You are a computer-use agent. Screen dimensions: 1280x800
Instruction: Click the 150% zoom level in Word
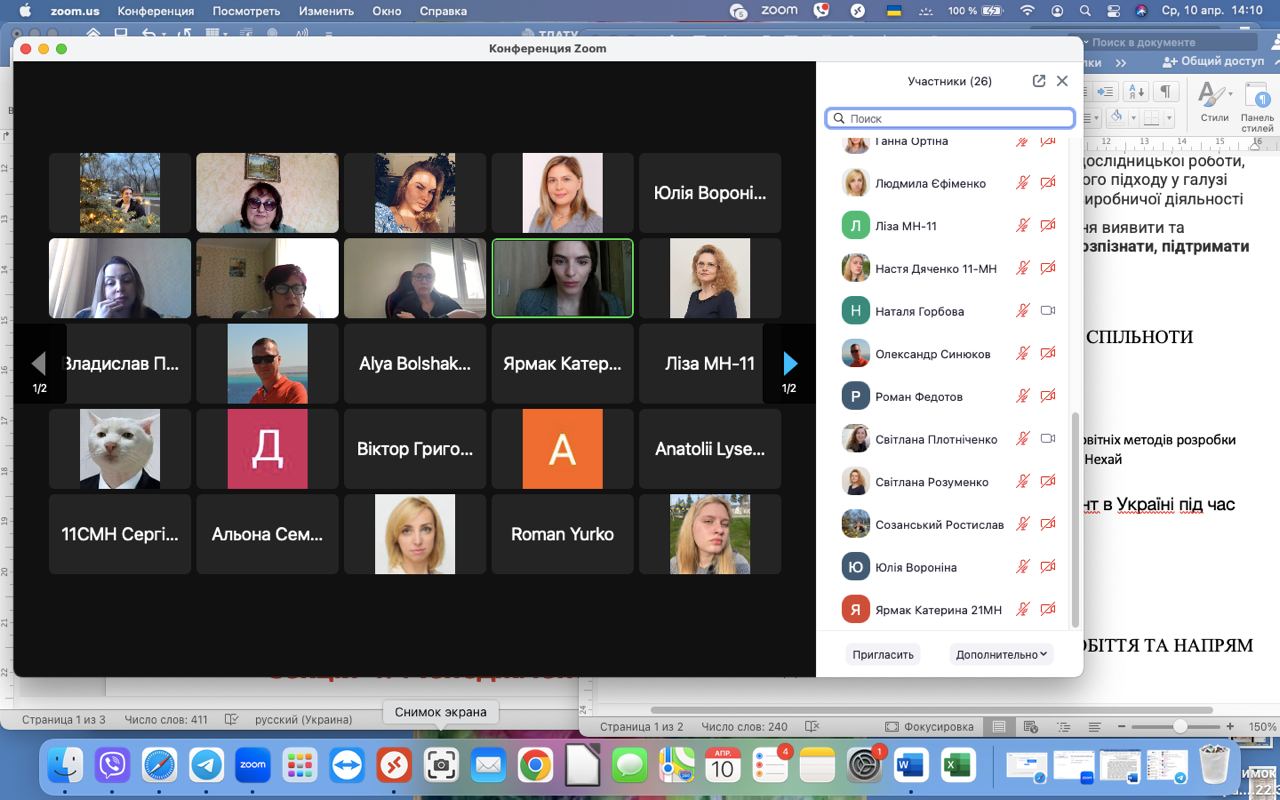[1262, 727]
